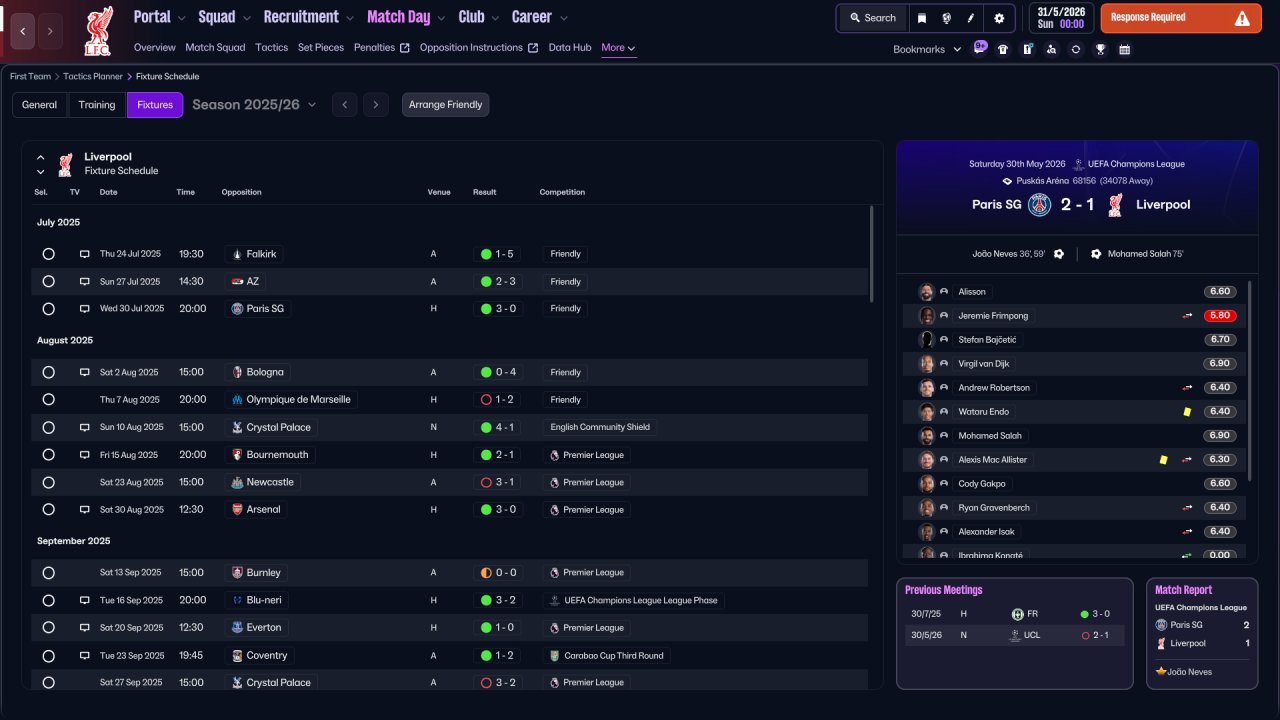Image resolution: width=1280 pixels, height=720 pixels.
Task: Select the radio button for Arsenal fixture
Action: [x=48, y=510]
